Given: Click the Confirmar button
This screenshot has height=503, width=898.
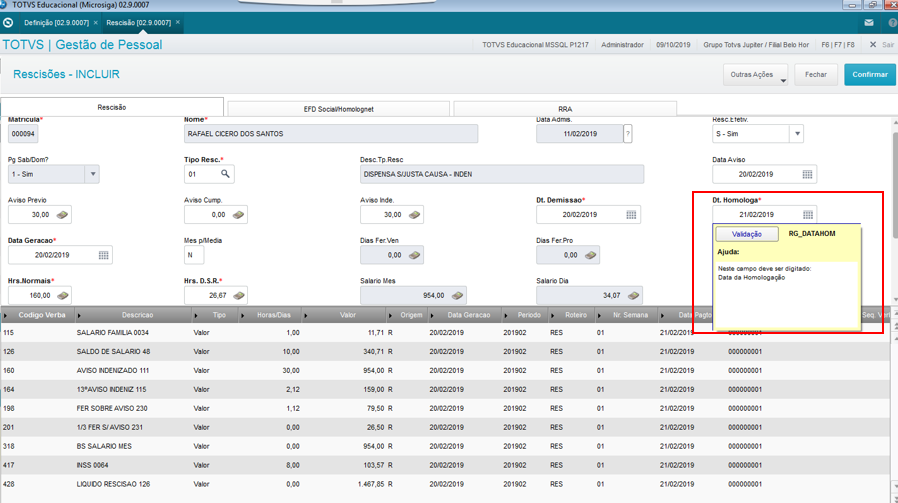Looking at the screenshot, I should pos(870,74).
